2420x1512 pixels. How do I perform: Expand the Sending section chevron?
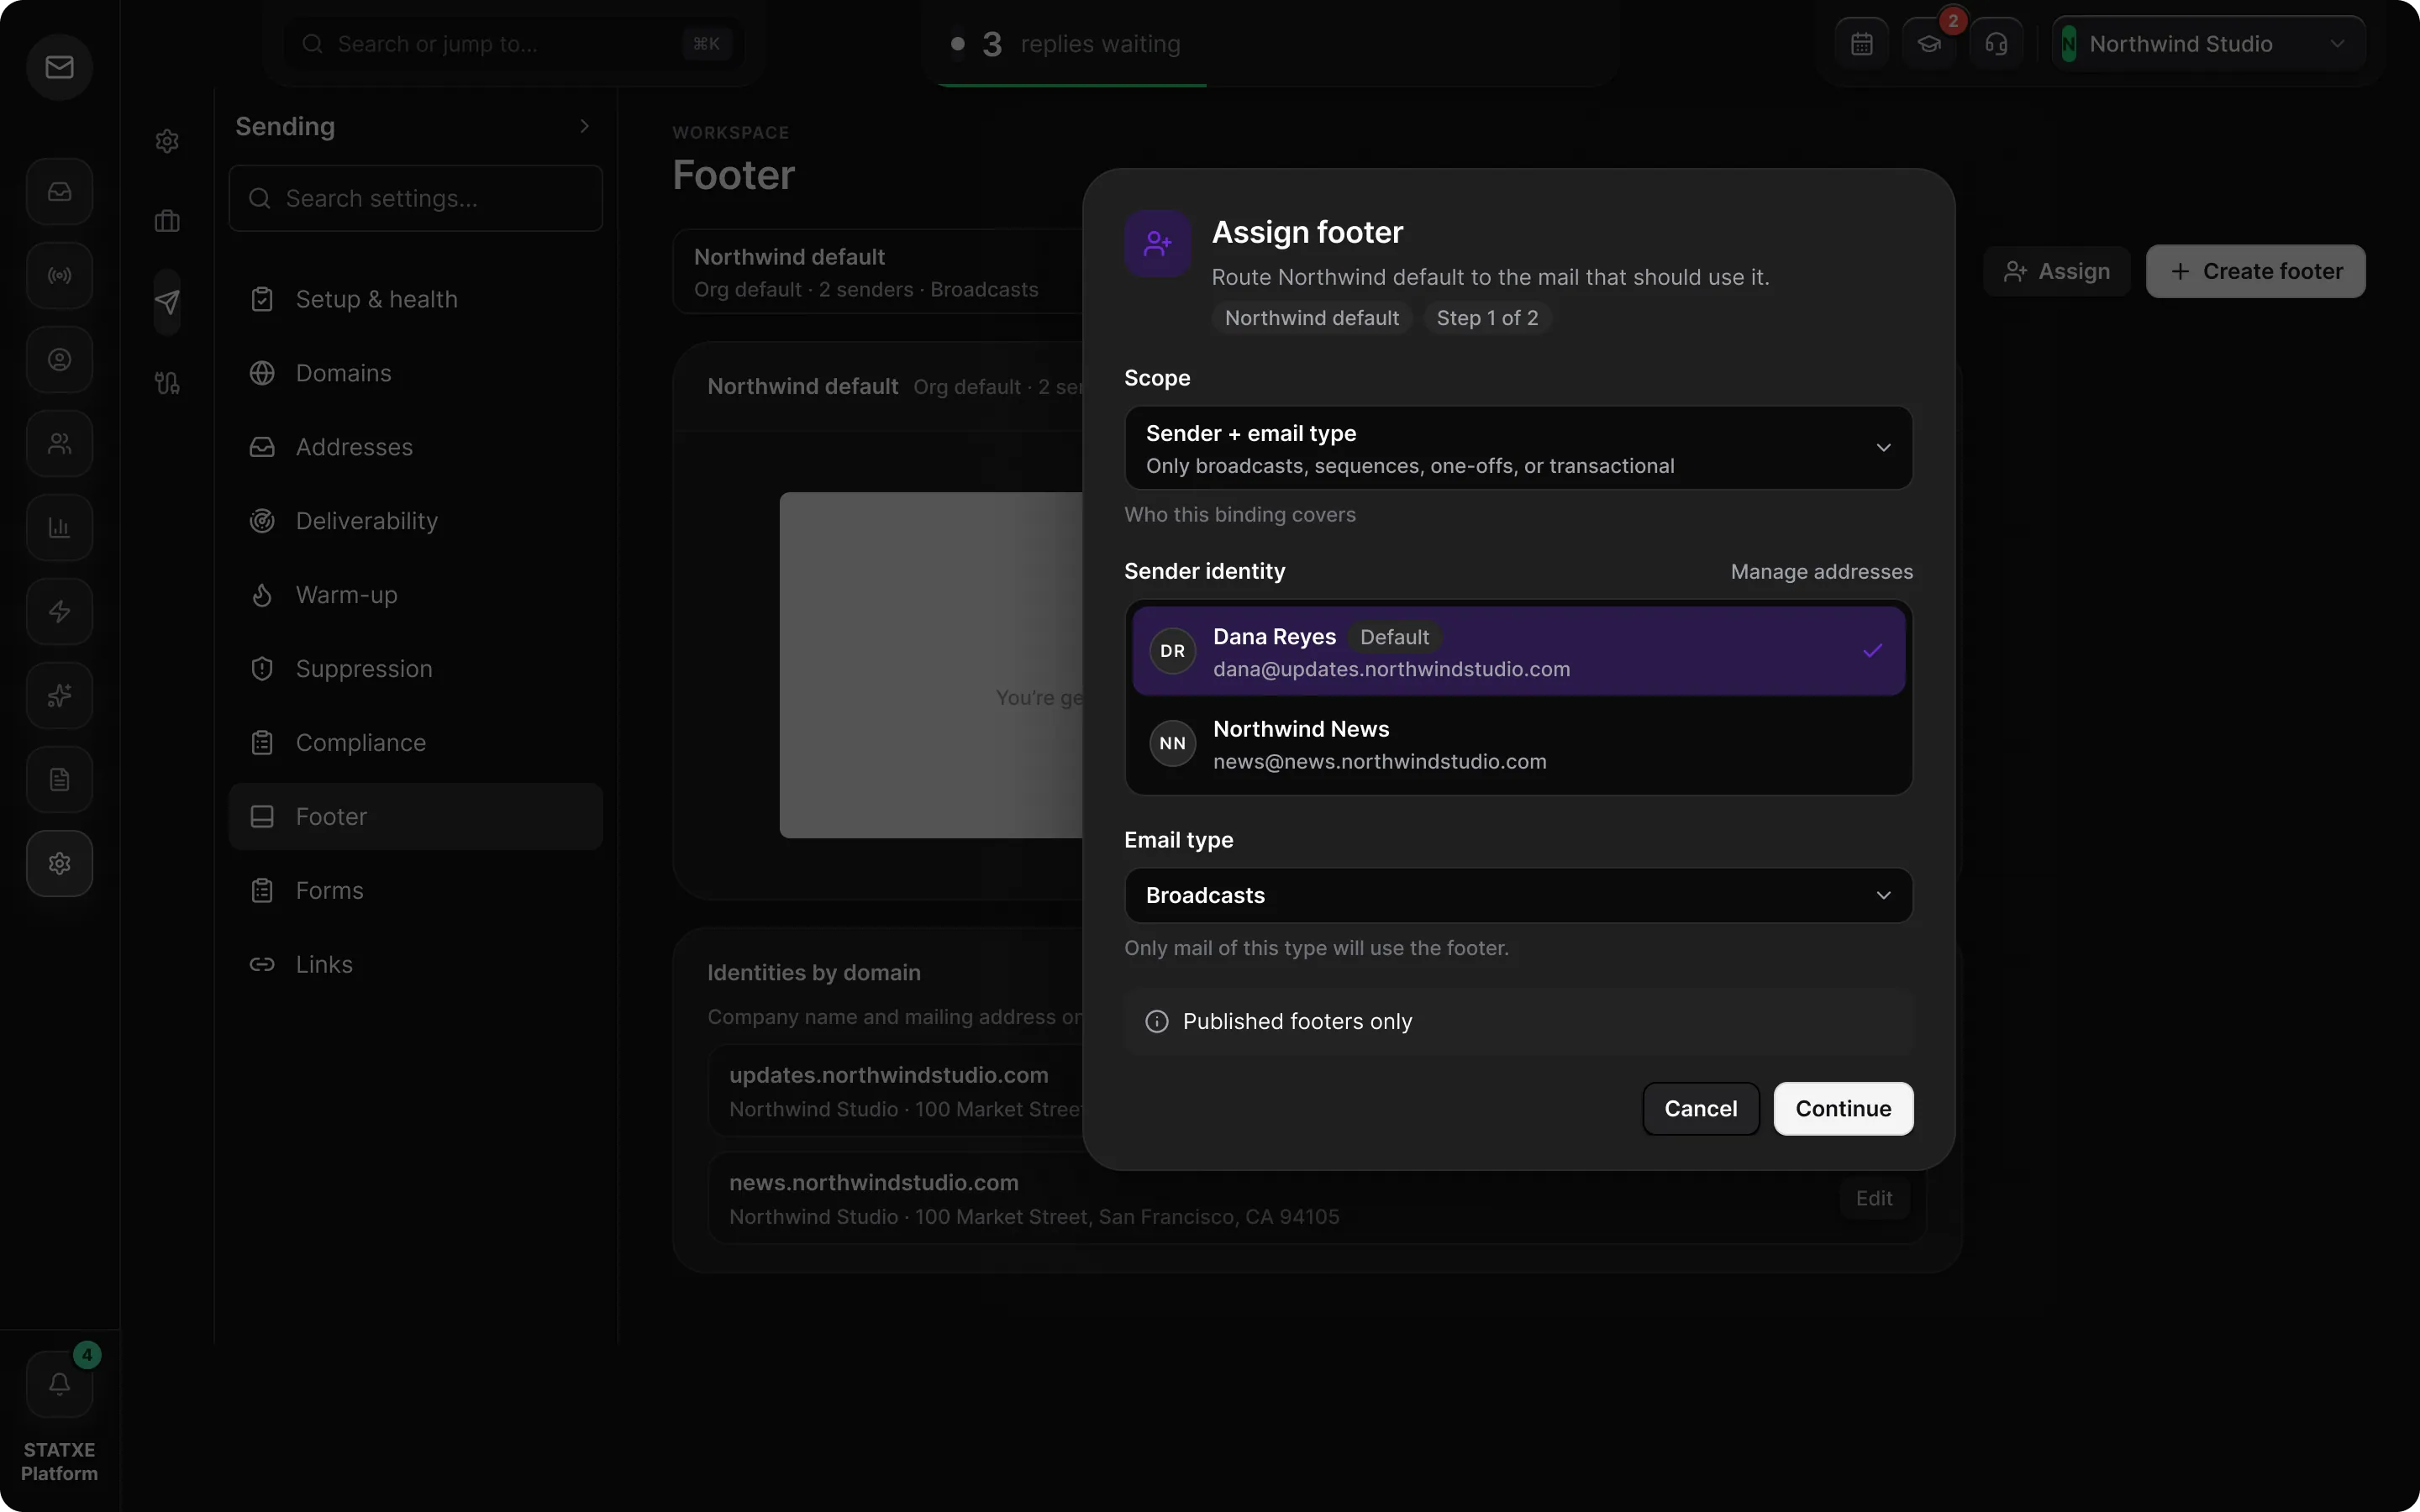pyautogui.click(x=584, y=126)
